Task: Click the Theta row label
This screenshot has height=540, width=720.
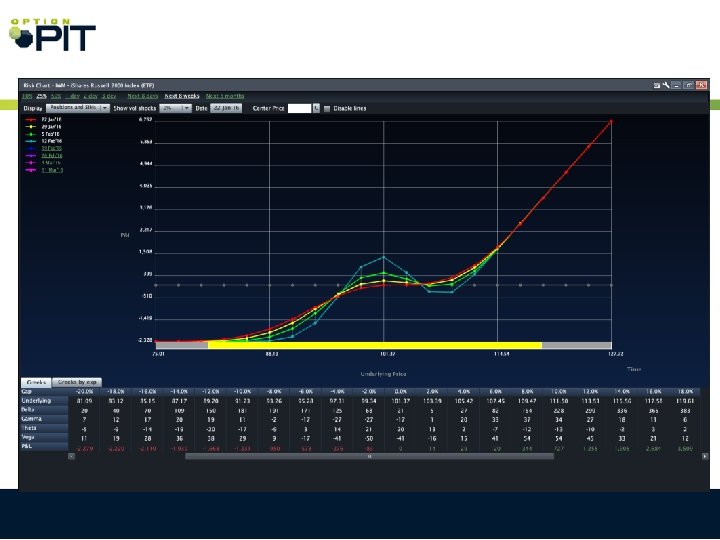Action: click(x=44, y=428)
